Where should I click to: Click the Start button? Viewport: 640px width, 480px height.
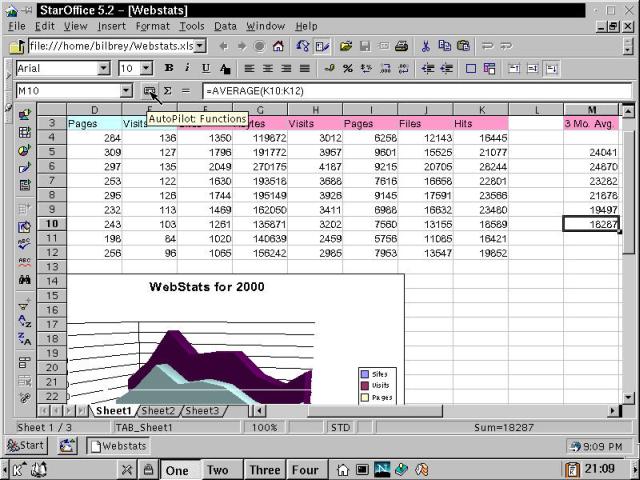(26, 445)
